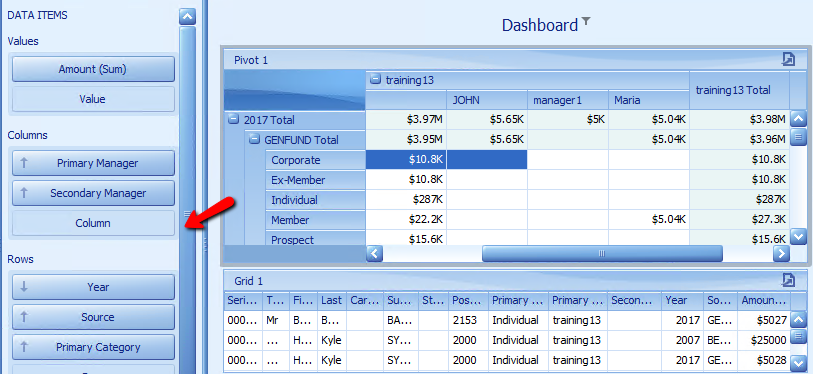Toggle sort arrow on Source row item
Screen dimensions: 813x374
point(23,317)
